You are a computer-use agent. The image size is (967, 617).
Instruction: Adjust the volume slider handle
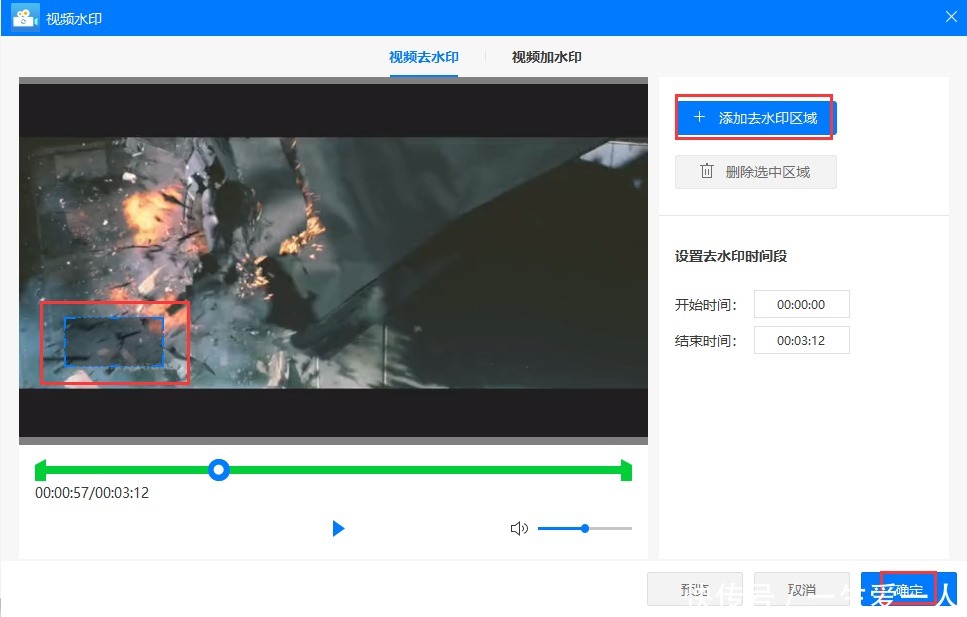point(585,528)
